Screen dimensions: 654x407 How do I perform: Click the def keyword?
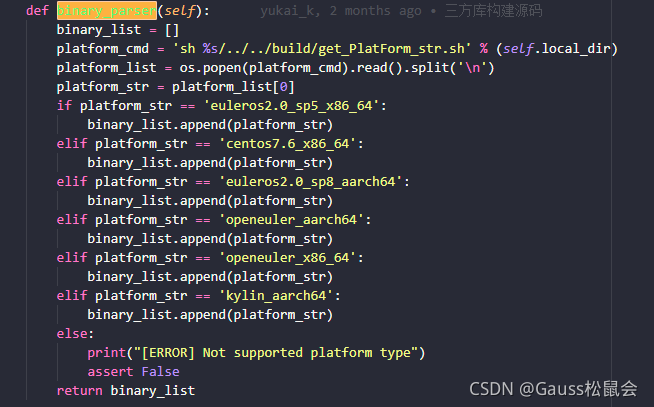coord(38,10)
